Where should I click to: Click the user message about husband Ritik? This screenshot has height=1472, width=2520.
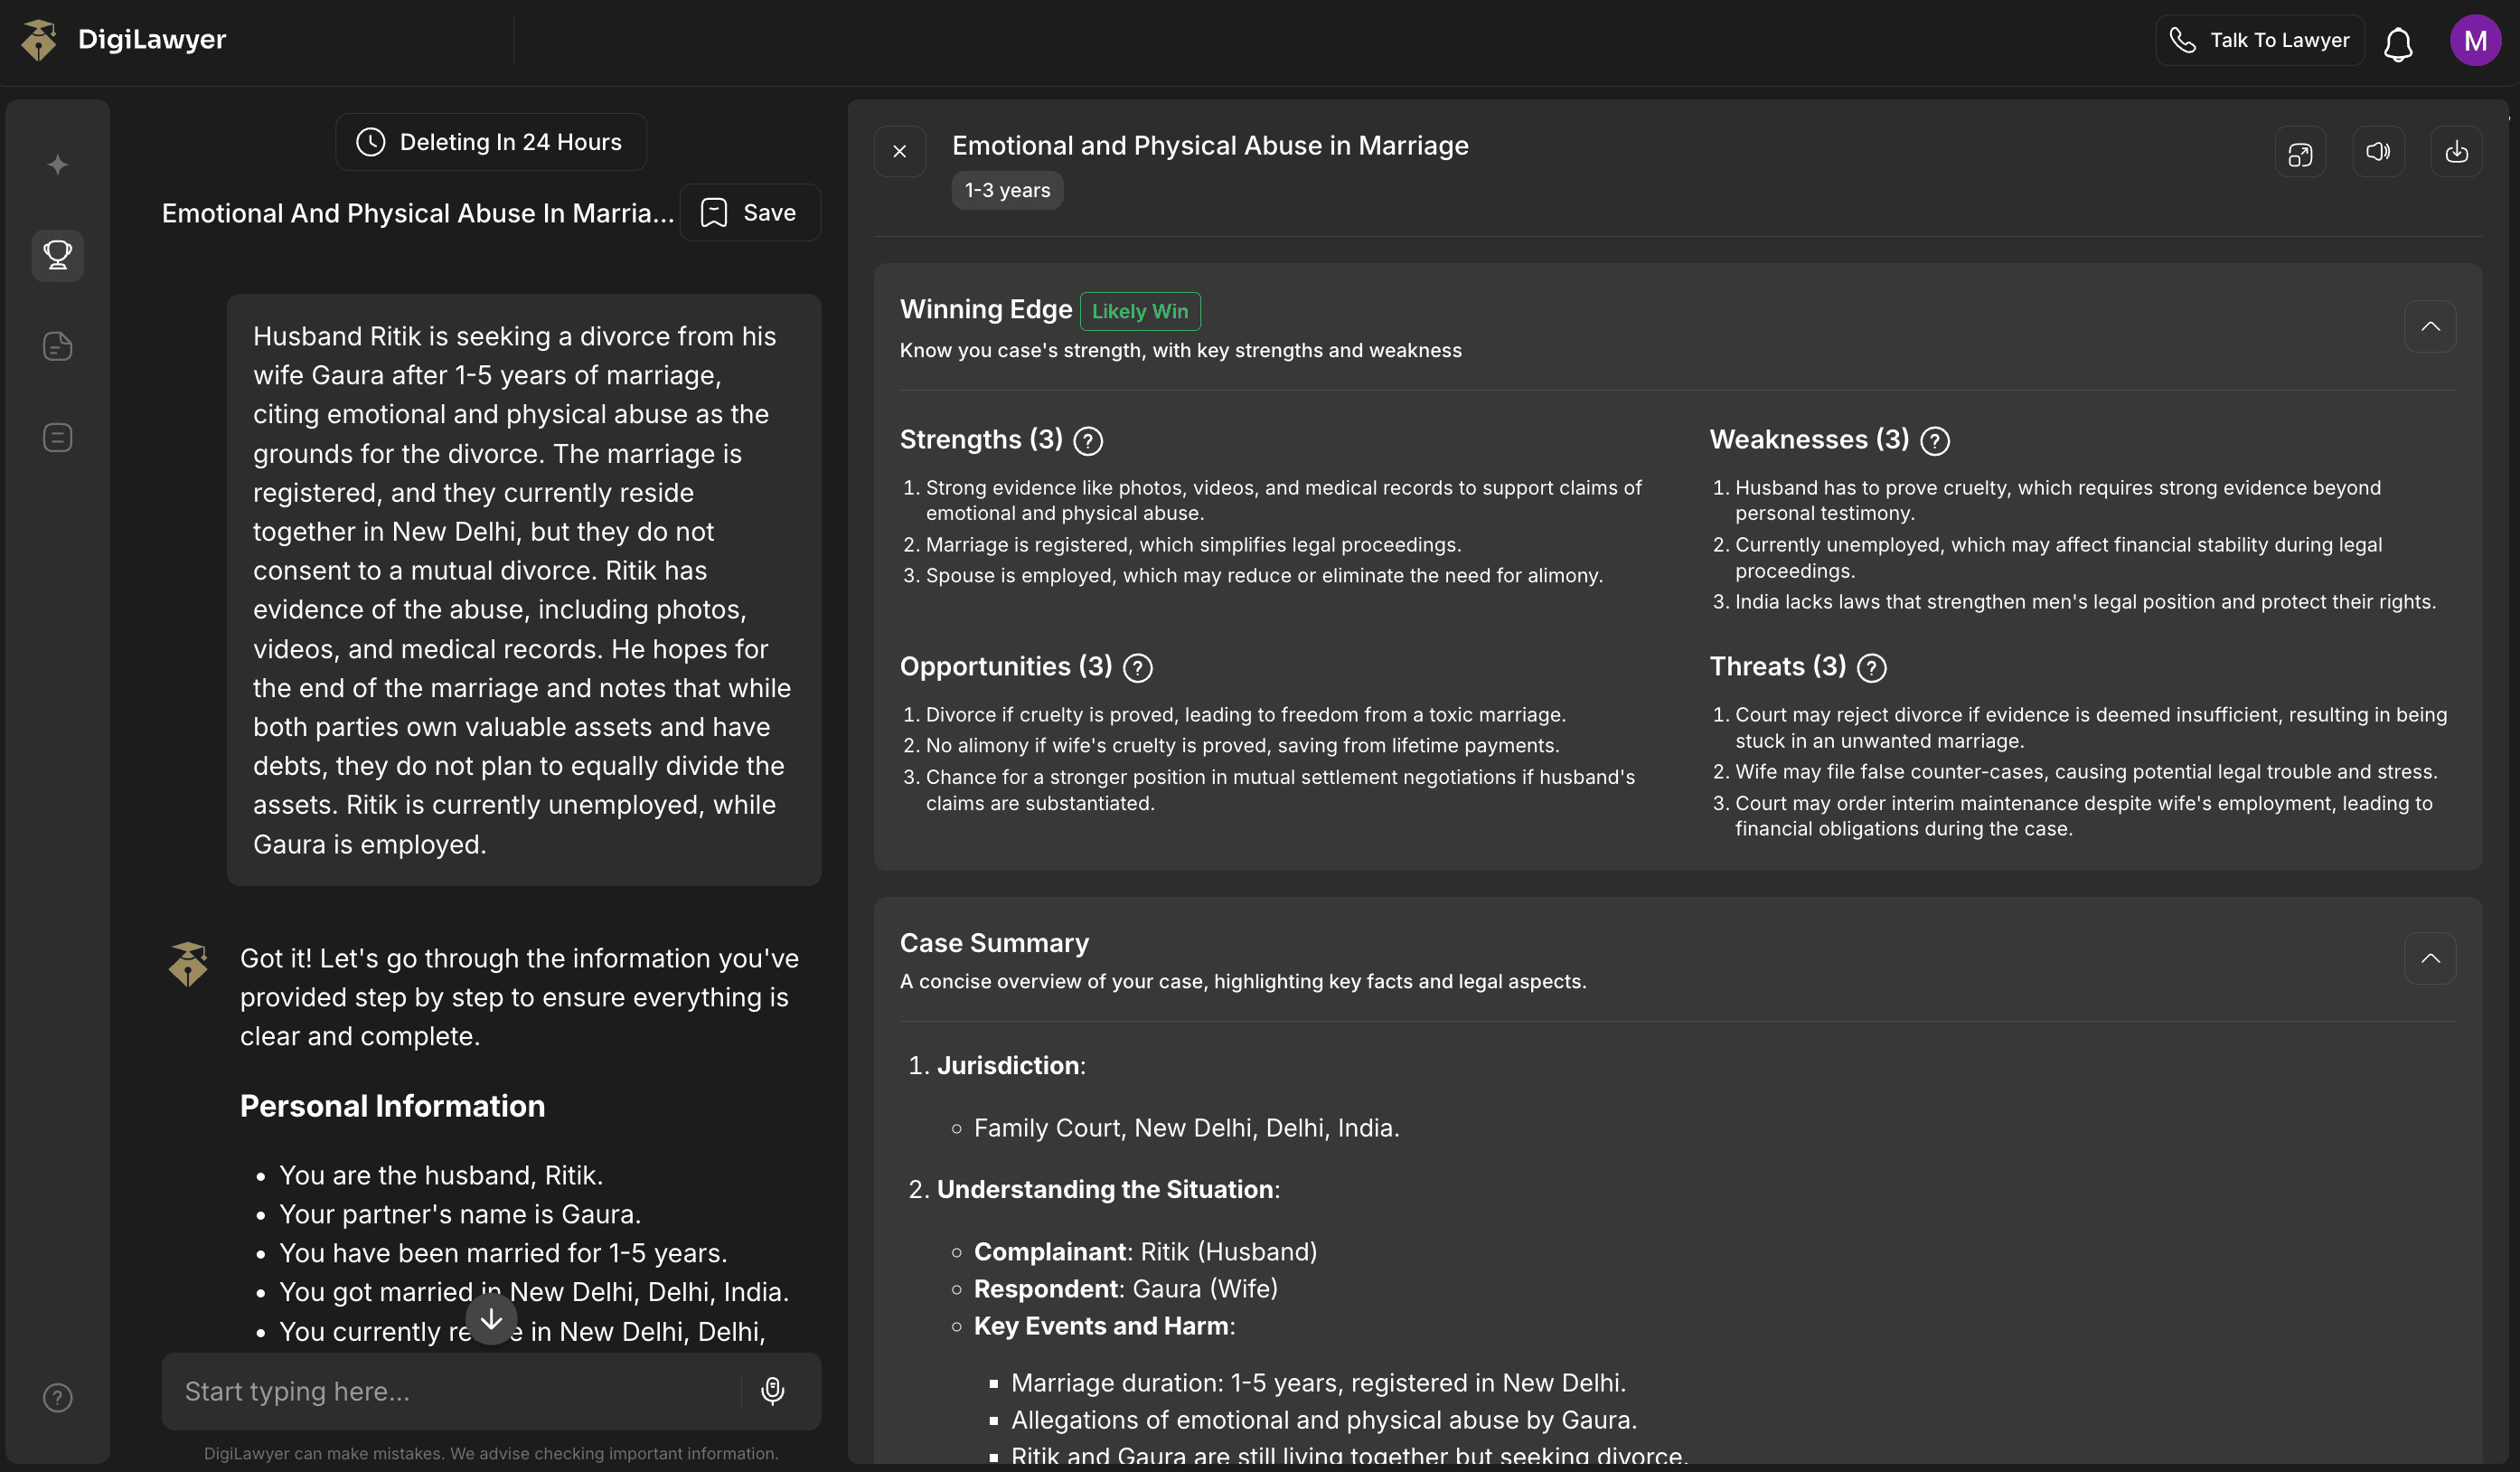(524, 590)
